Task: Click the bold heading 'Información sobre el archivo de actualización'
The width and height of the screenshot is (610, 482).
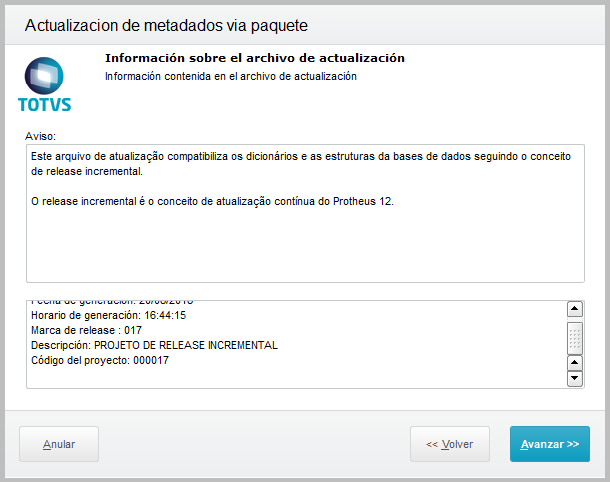Action: point(255,58)
